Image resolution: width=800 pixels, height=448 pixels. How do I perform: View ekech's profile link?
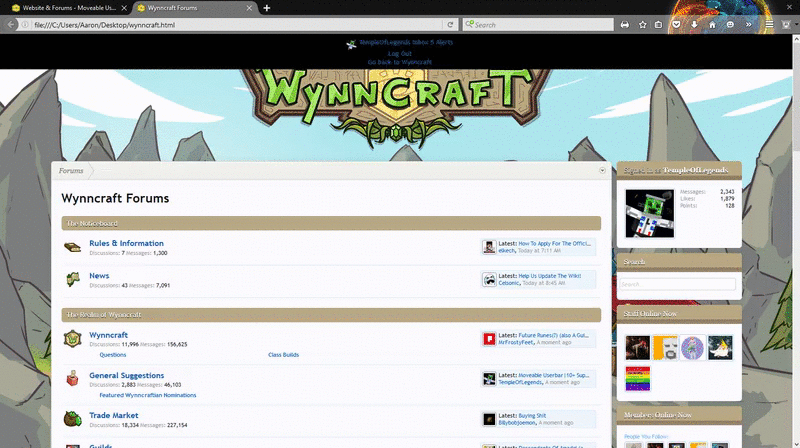[x=507, y=251]
